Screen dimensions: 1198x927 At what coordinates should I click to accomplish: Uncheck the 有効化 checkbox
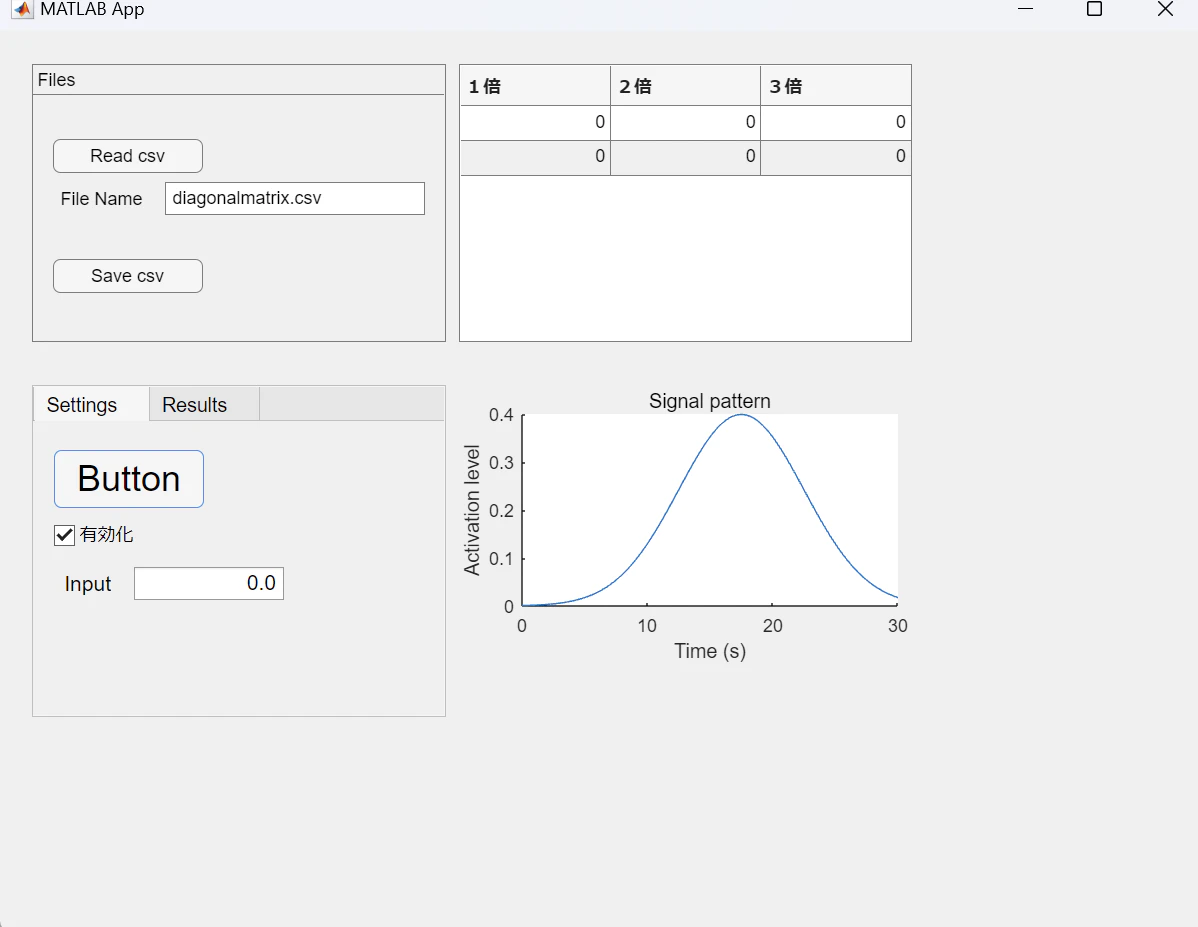pyautogui.click(x=64, y=535)
